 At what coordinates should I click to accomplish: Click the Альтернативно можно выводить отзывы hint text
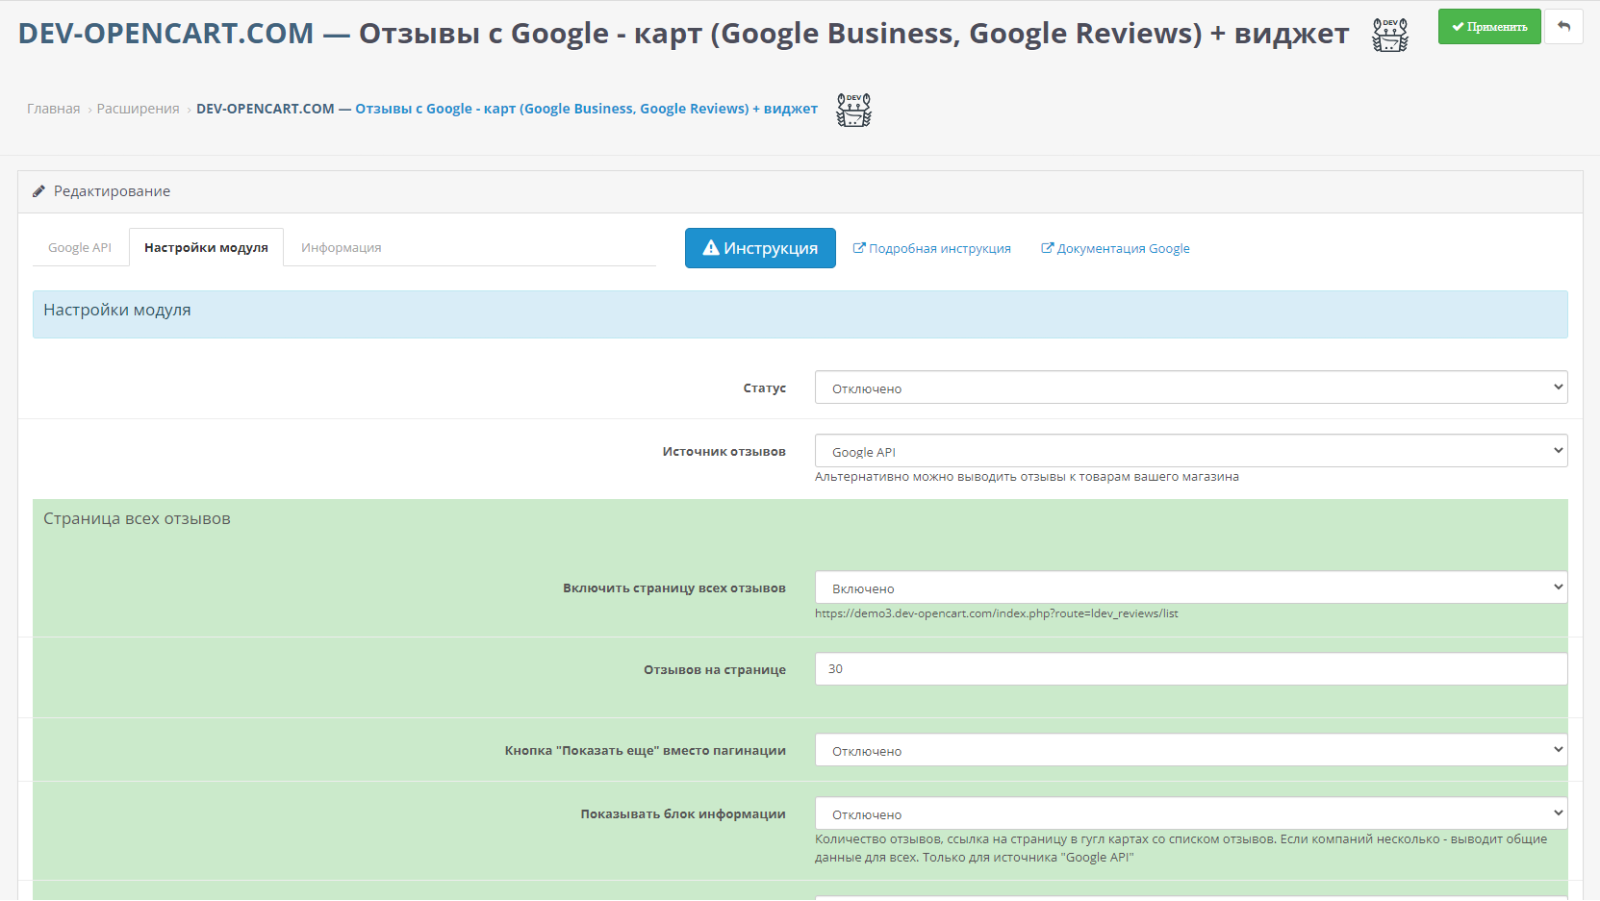coord(1027,477)
